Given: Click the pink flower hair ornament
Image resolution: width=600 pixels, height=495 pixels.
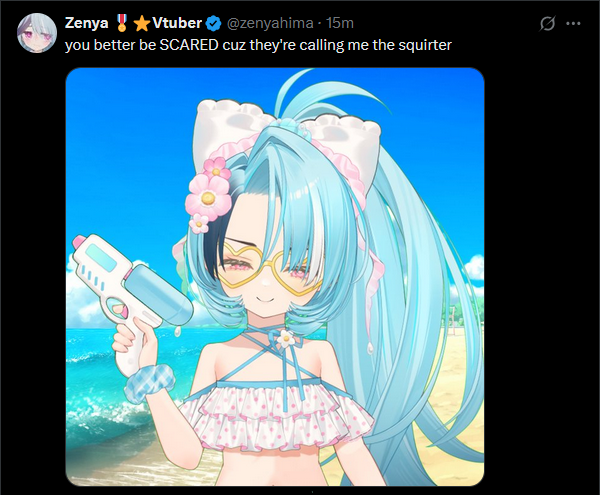Looking at the screenshot, I should click(209, 194).
